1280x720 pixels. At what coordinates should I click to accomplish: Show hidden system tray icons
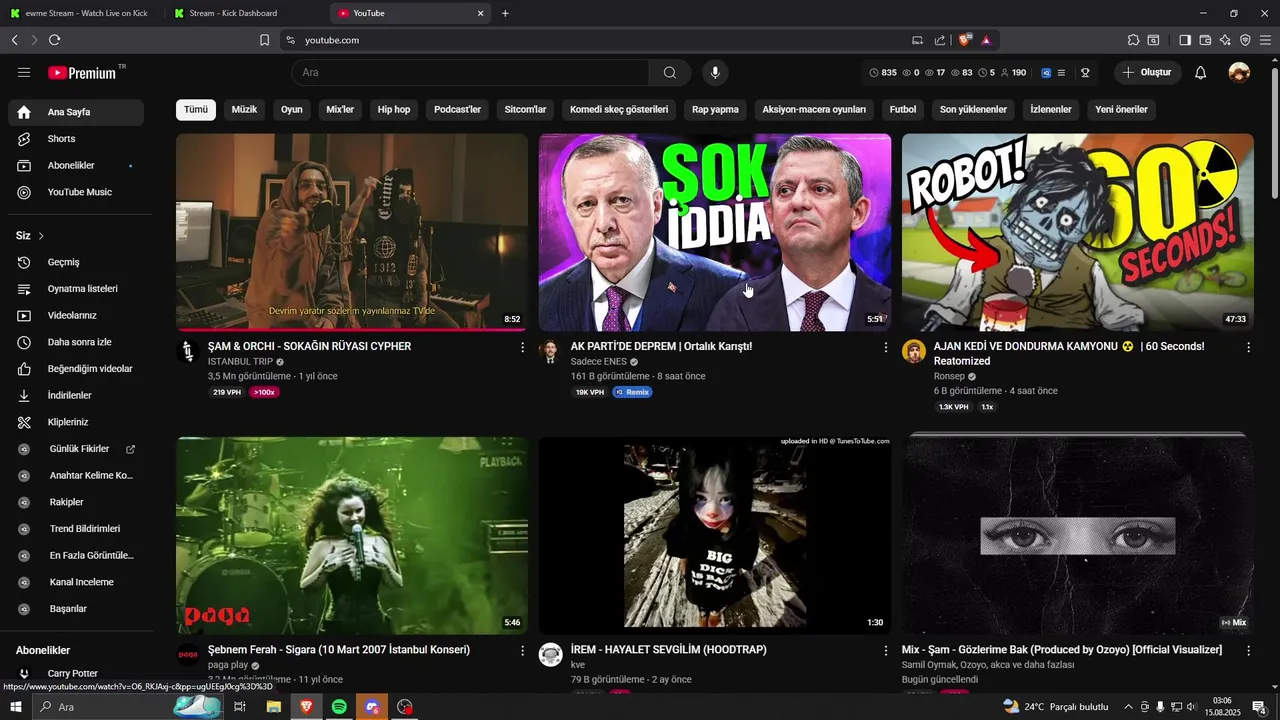tap(1128, 707)
